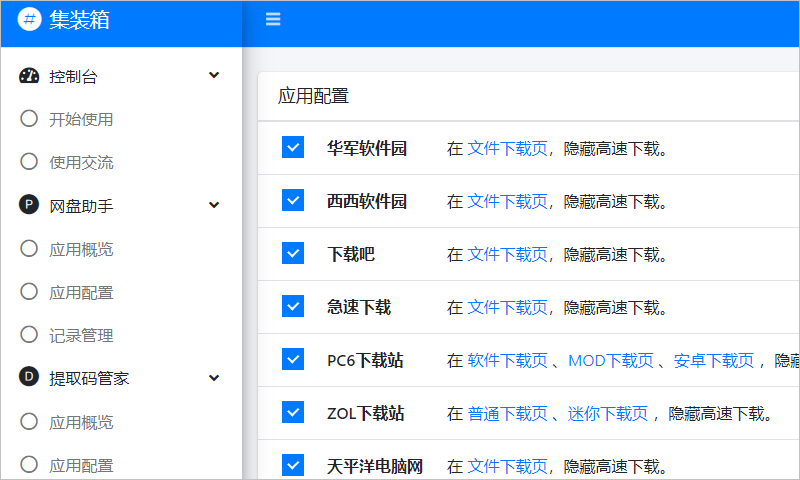Click the 西西软件园 site name

point(367,201)
